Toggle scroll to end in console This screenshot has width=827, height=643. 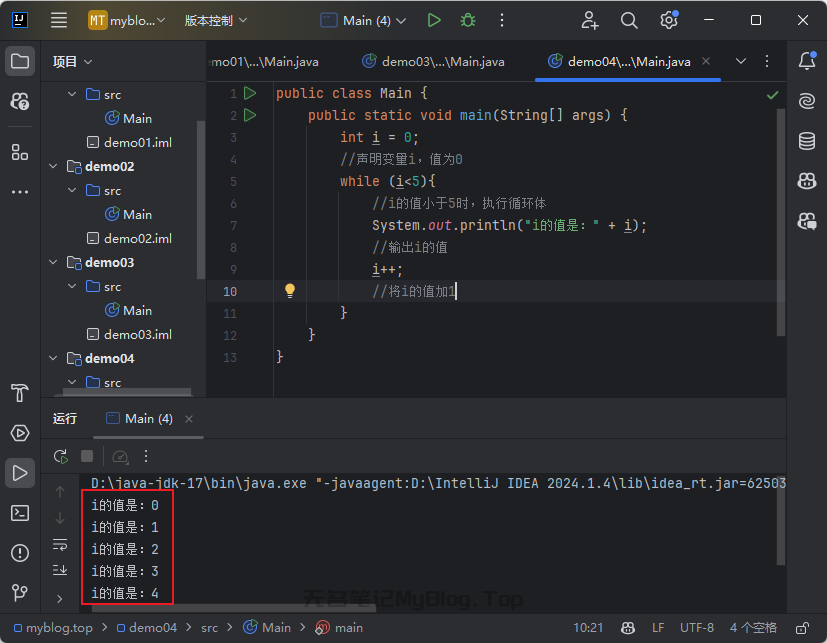[x=60, y=570]
